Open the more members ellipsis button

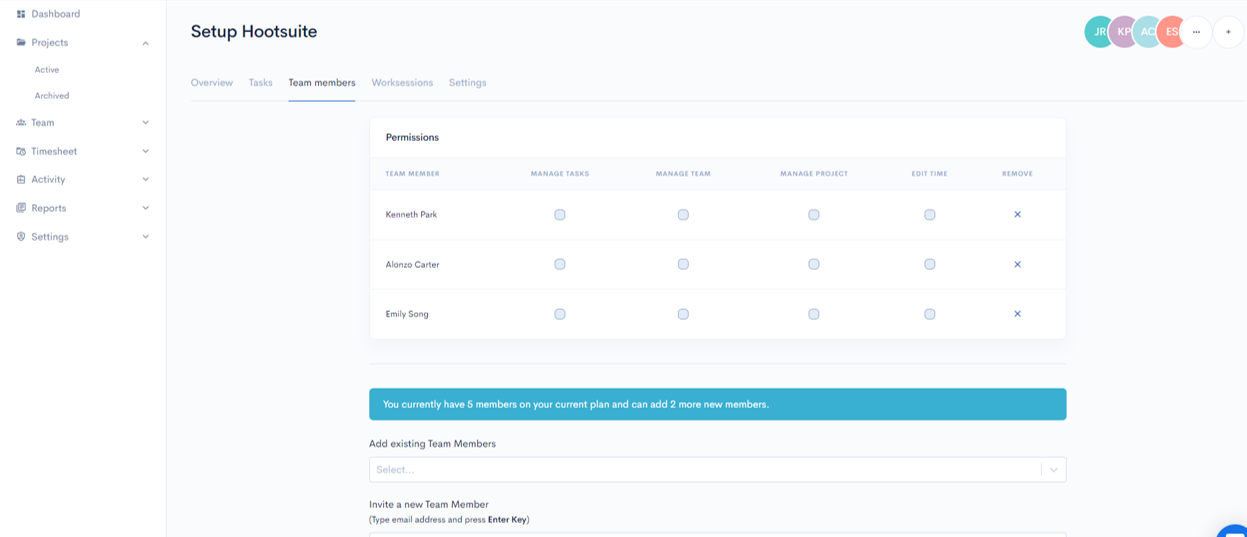(1196, 32)
